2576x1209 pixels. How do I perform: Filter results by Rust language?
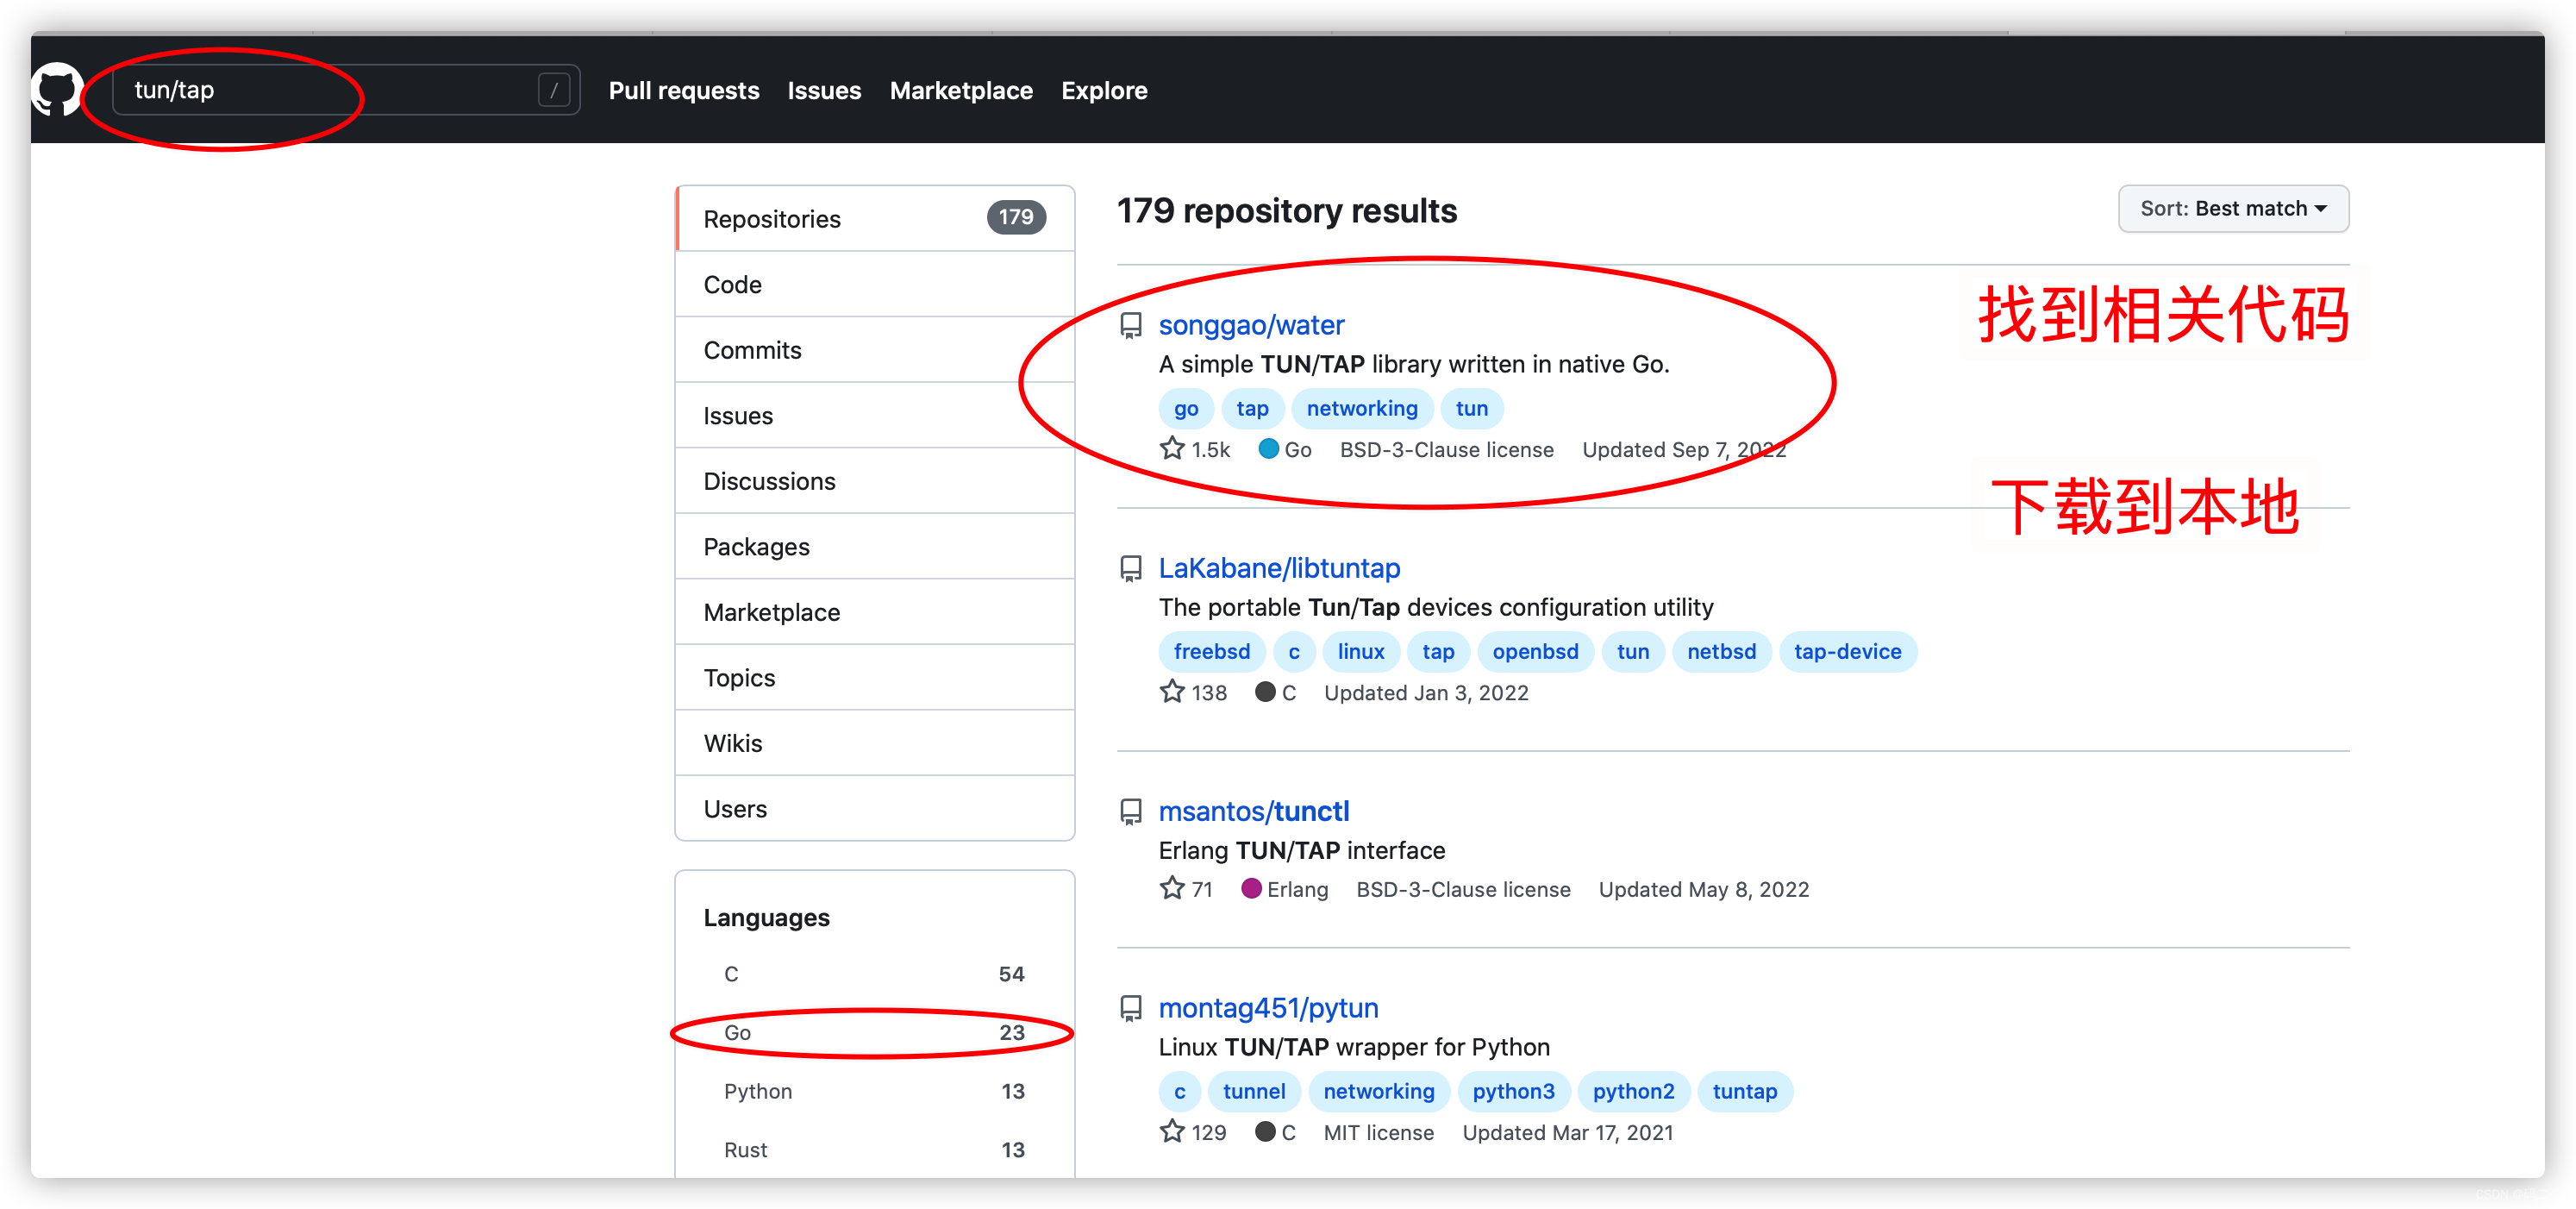point(875,1150)
